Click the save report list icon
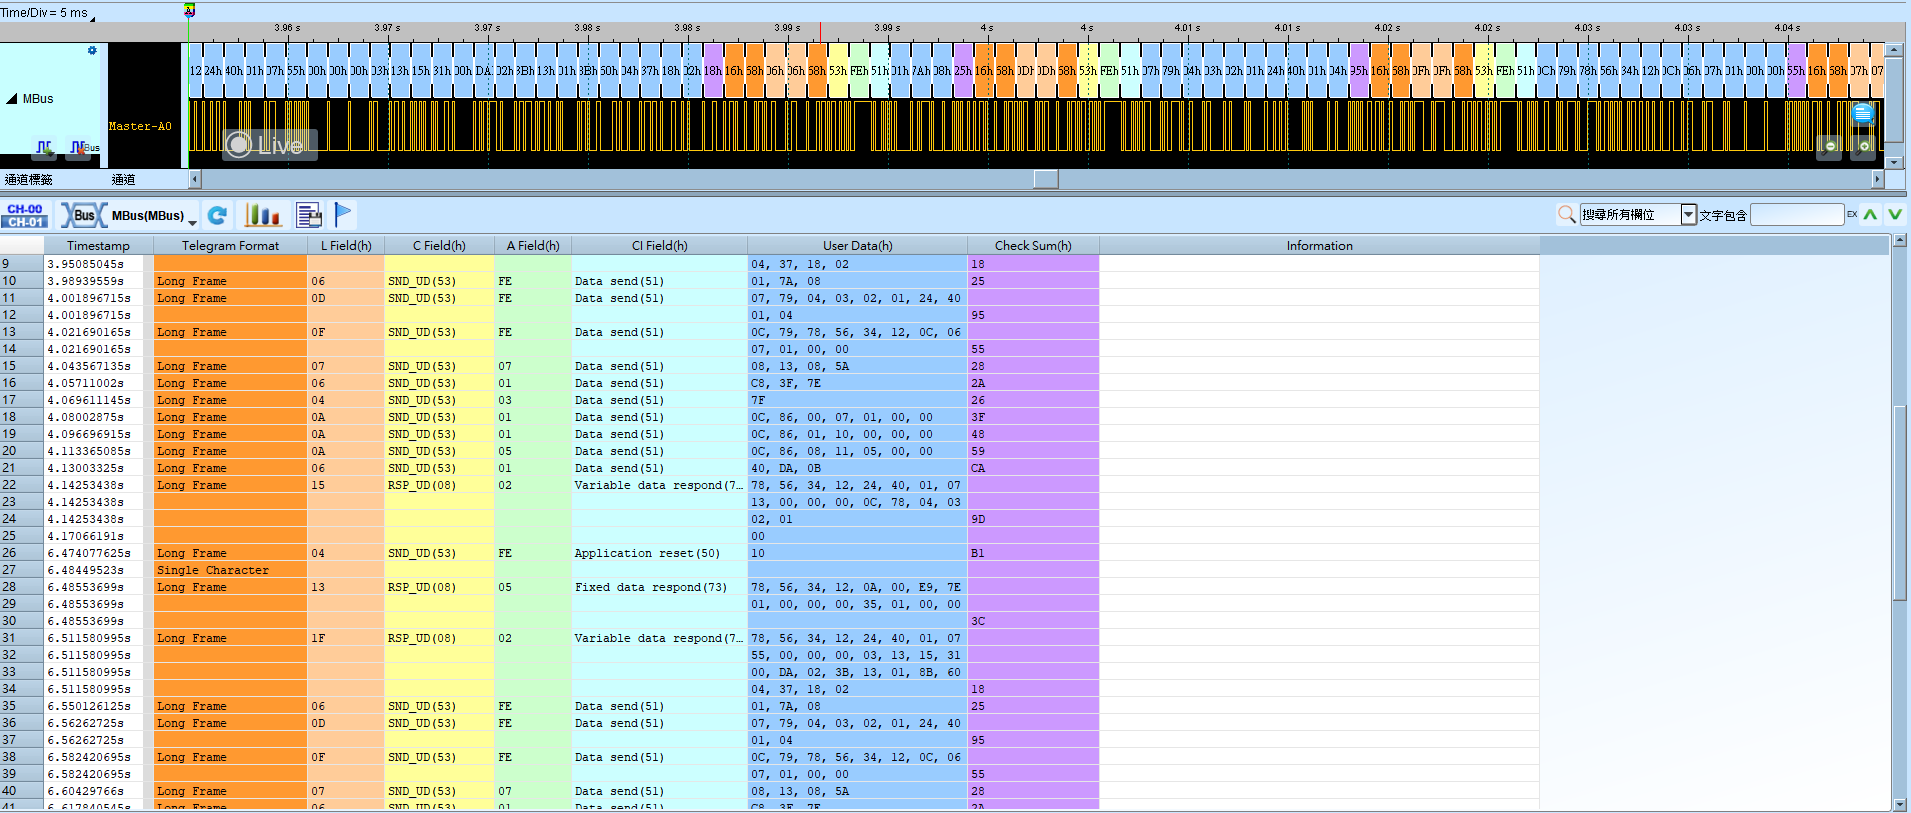The image size is (1911, 813). pyautogui.click(x=309, y=215)
